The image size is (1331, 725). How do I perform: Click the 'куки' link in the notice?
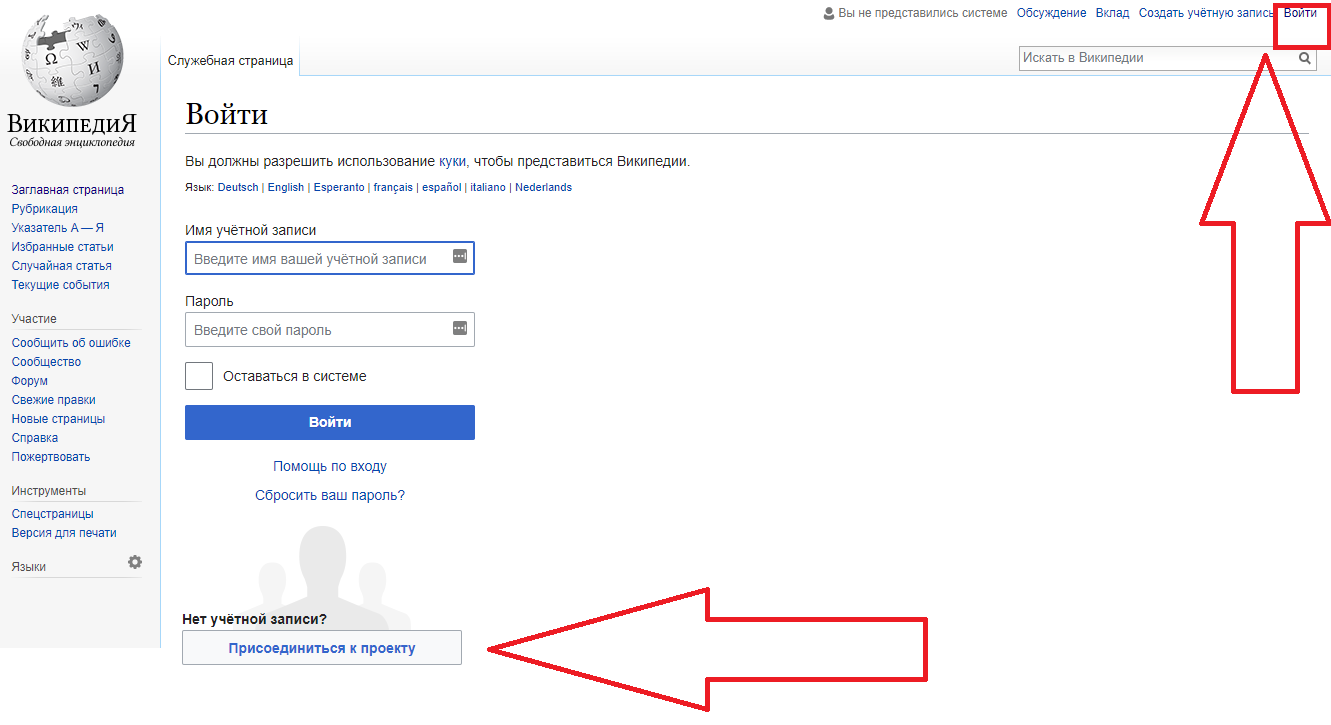coord(452,161)
